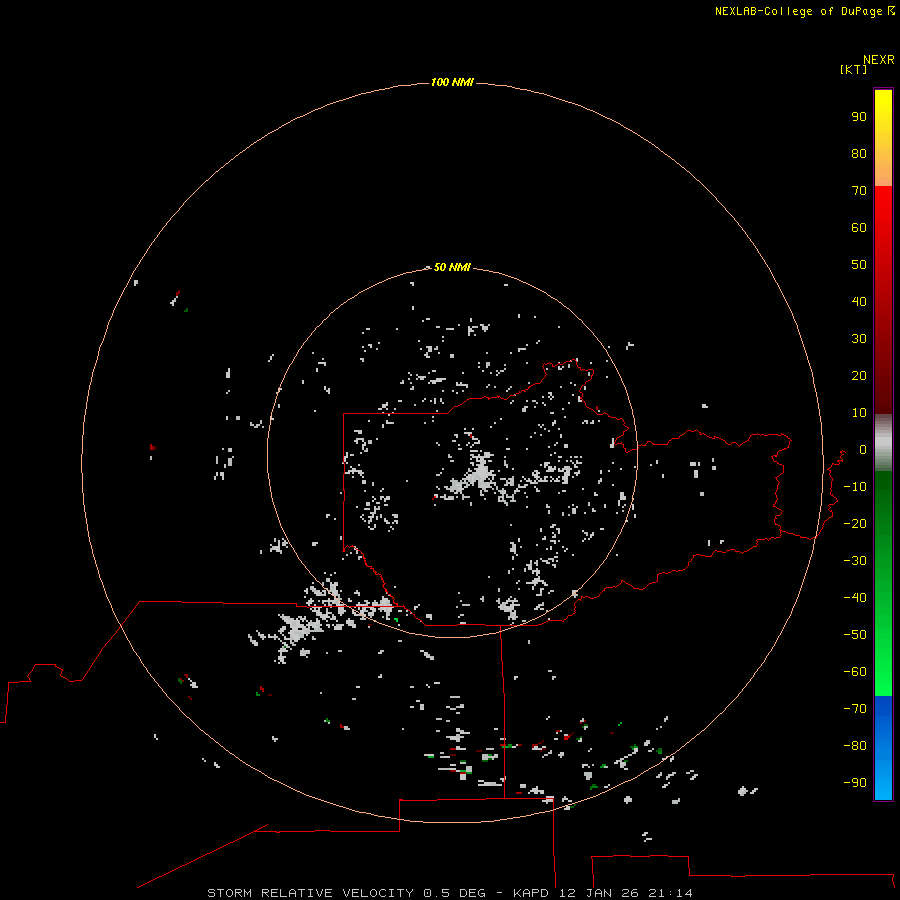This screenshot has height=900, width=900.
Task: Click the [KT] units label
Action: coord(854,69)
